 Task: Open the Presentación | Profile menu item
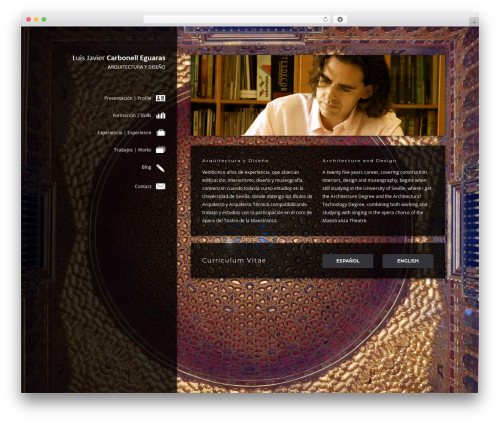click(127, 98)
